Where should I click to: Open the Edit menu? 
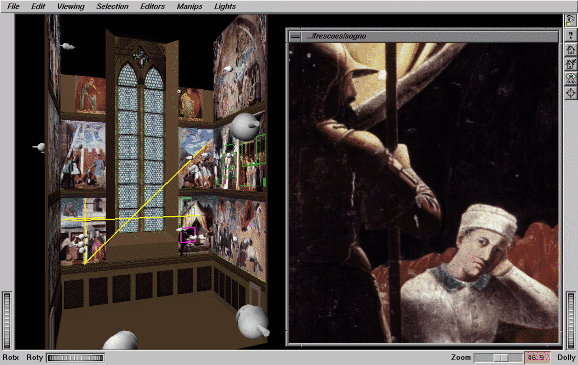38,6
